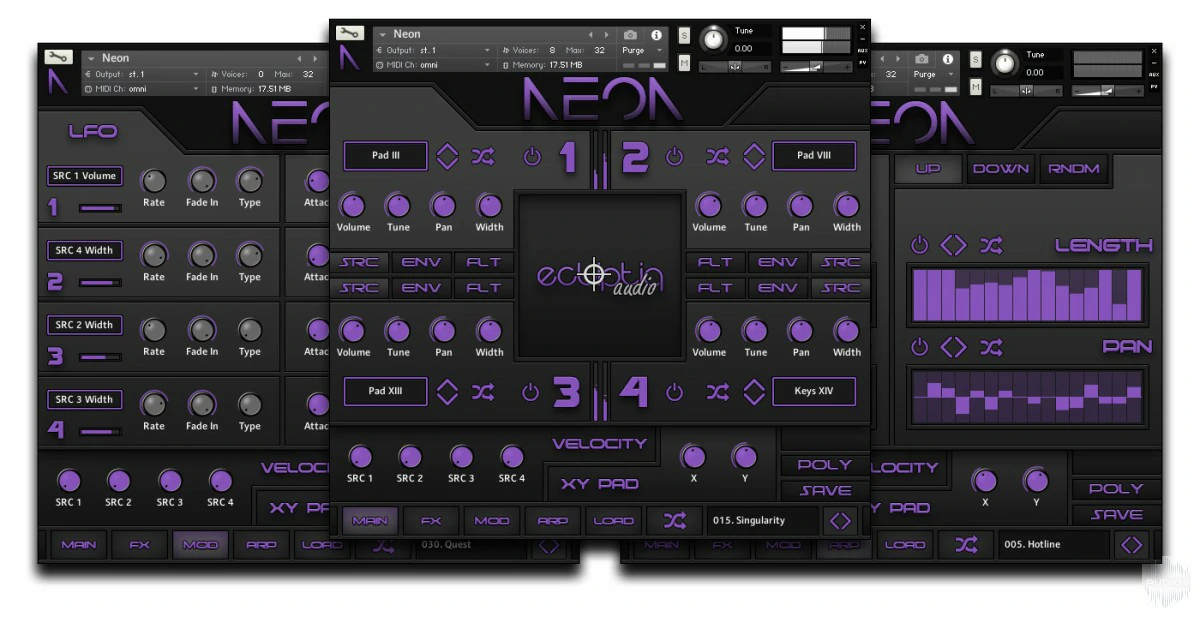1200x617 pixels.
Task: Randomize source 4 with its shuffle icon
Action: coord(718,392)
